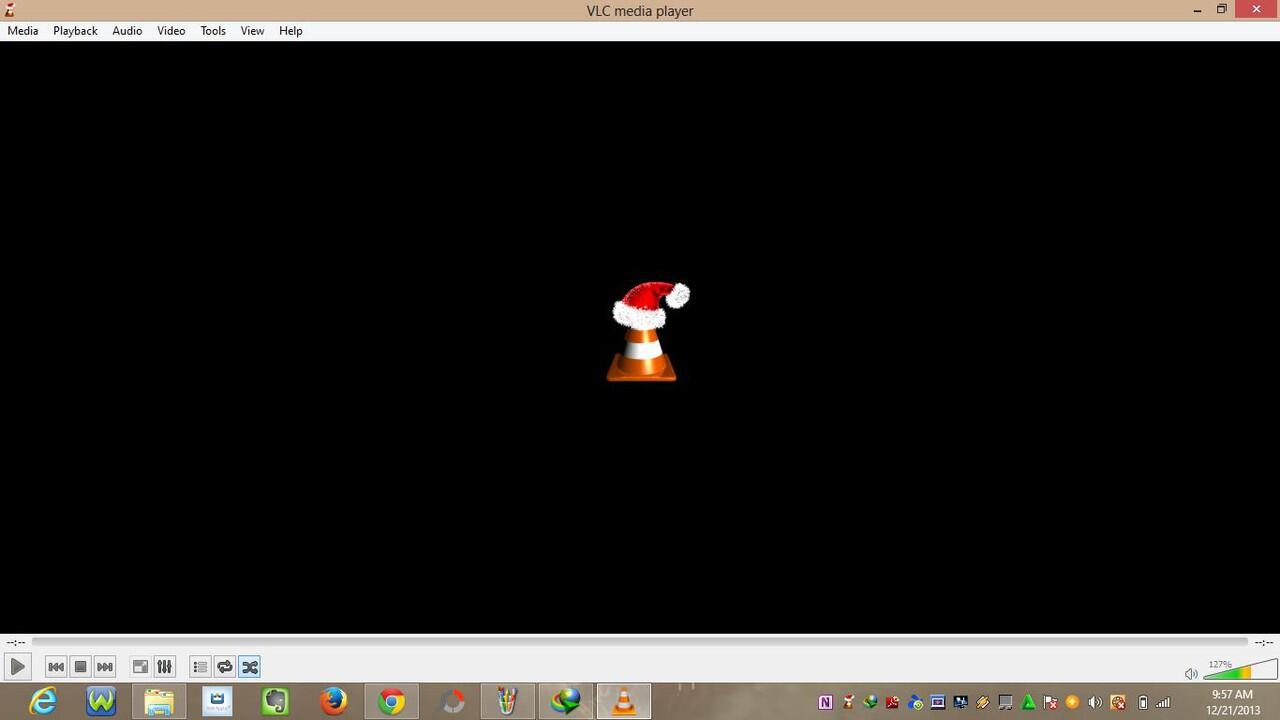Open File Explorer from the taskbar
The width and height of the screenshot is (1280, 720).
click(159, 701)
